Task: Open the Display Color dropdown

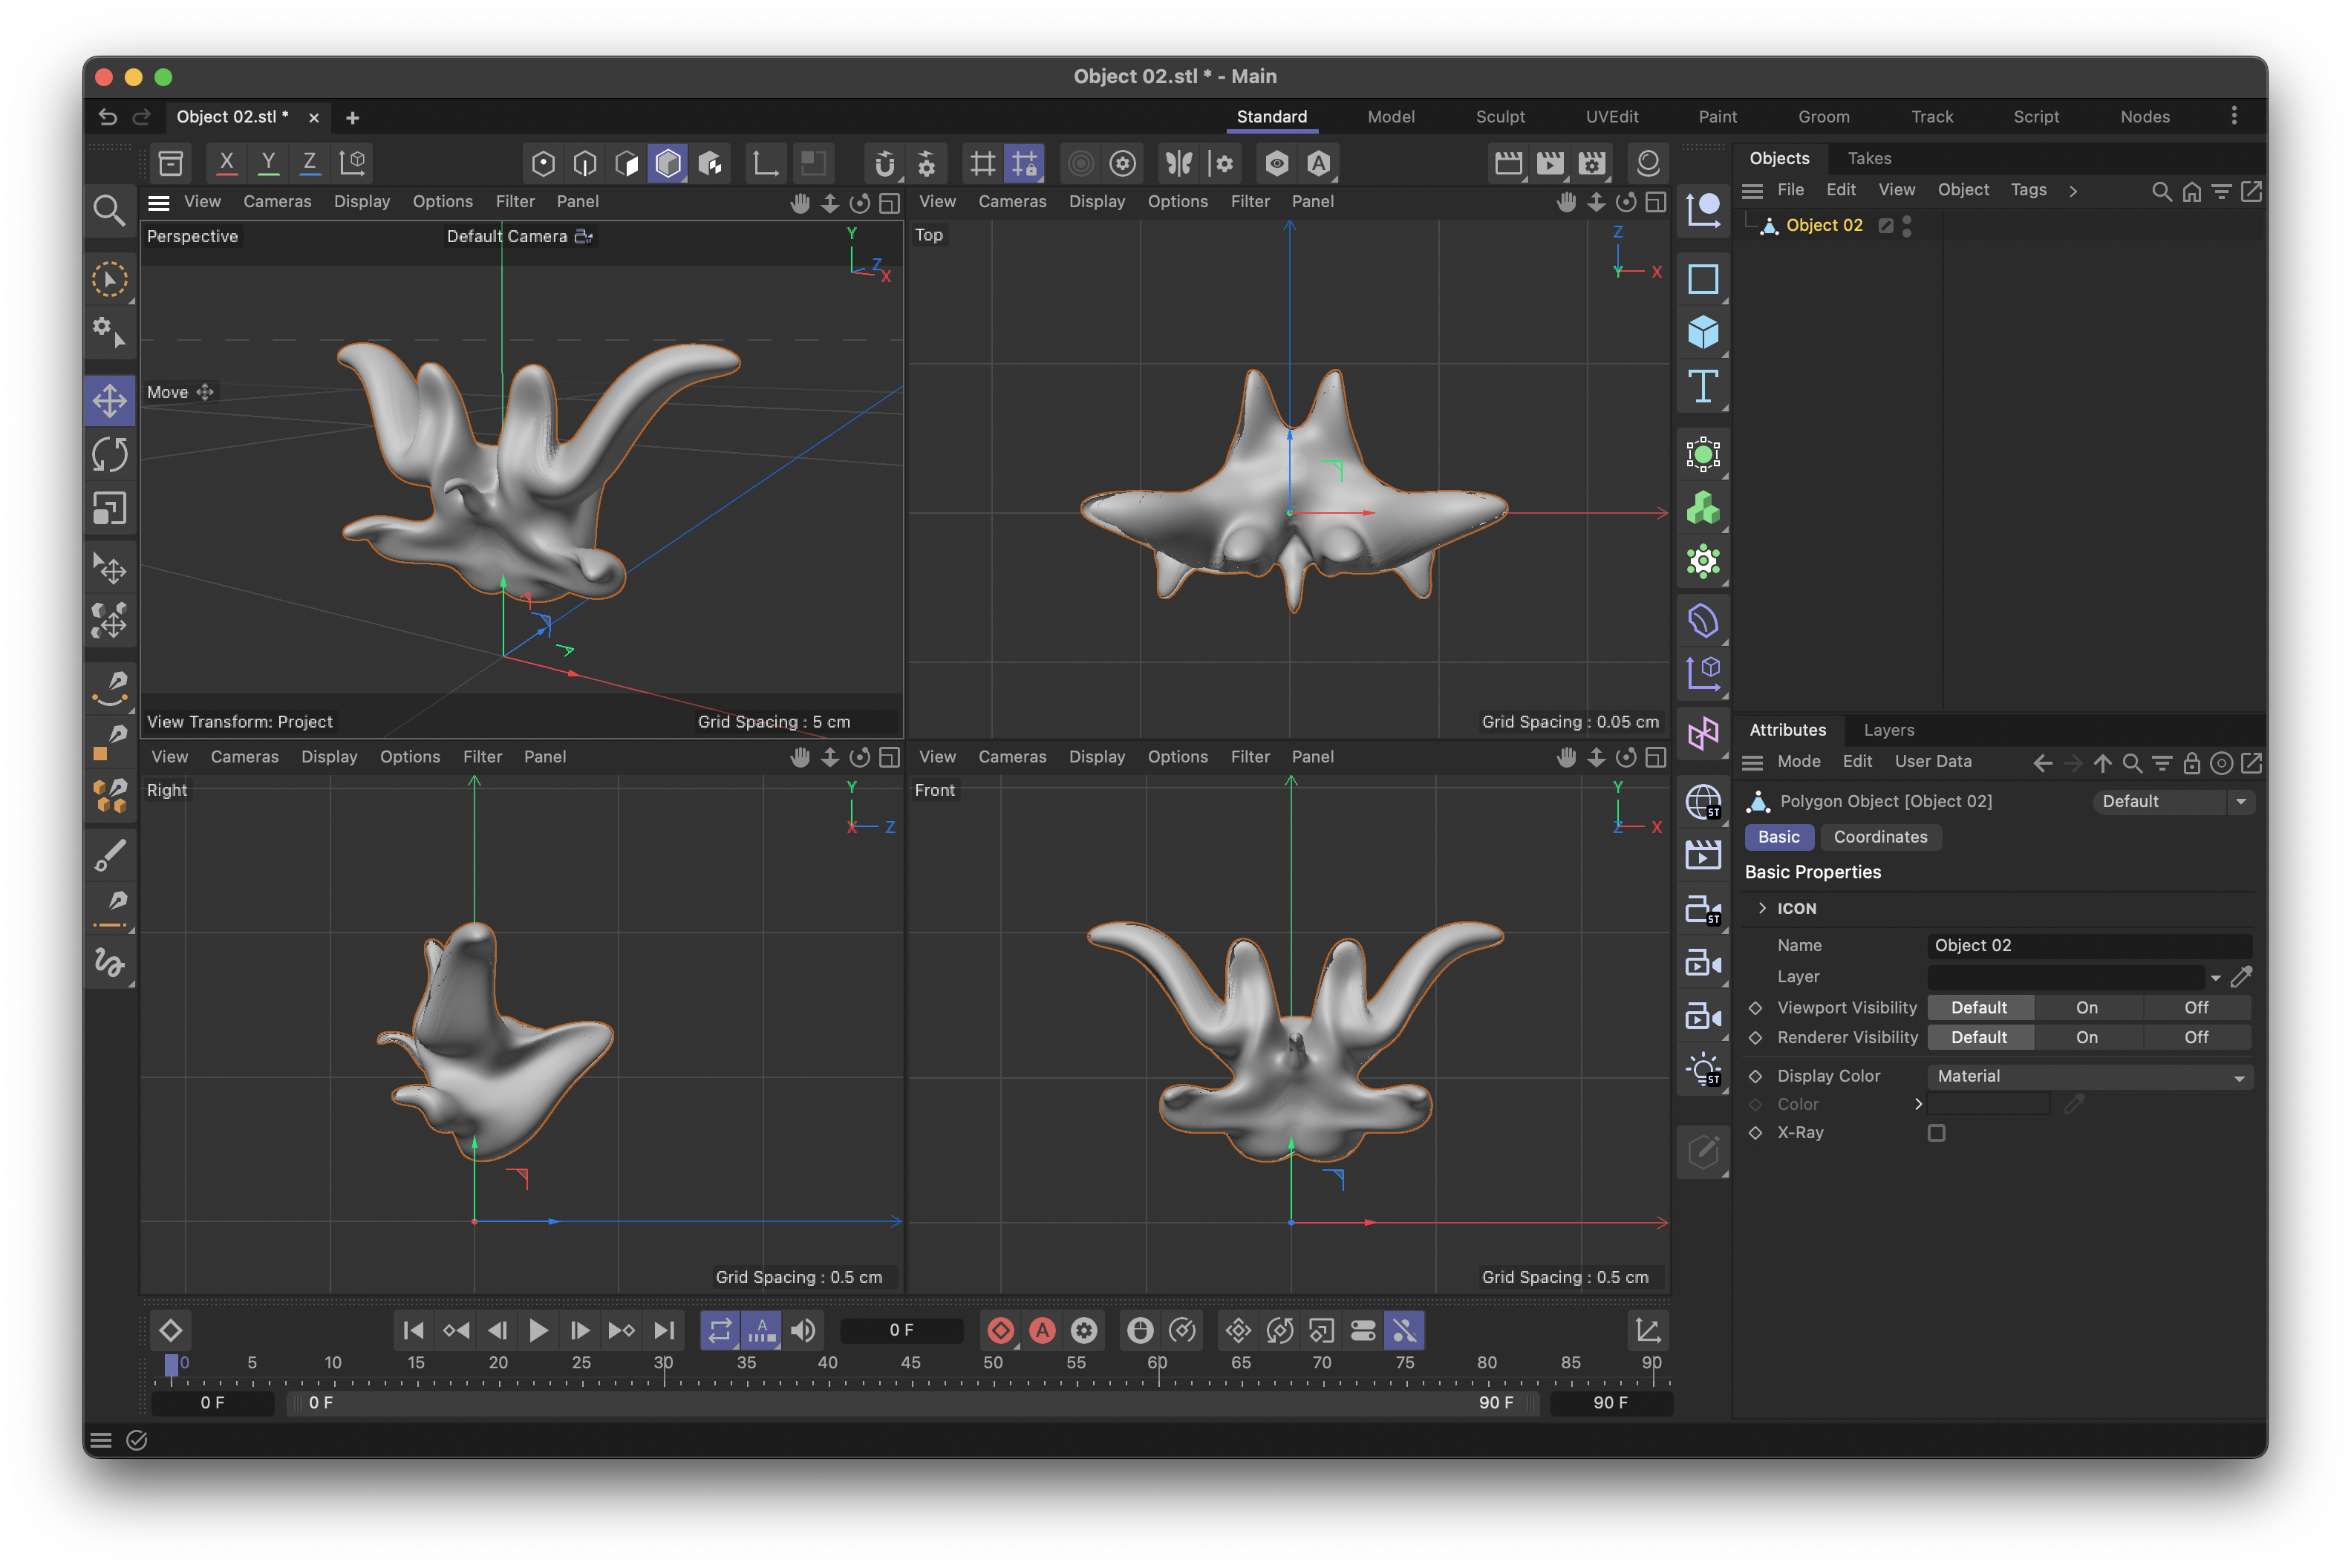Action: 2089,1076
